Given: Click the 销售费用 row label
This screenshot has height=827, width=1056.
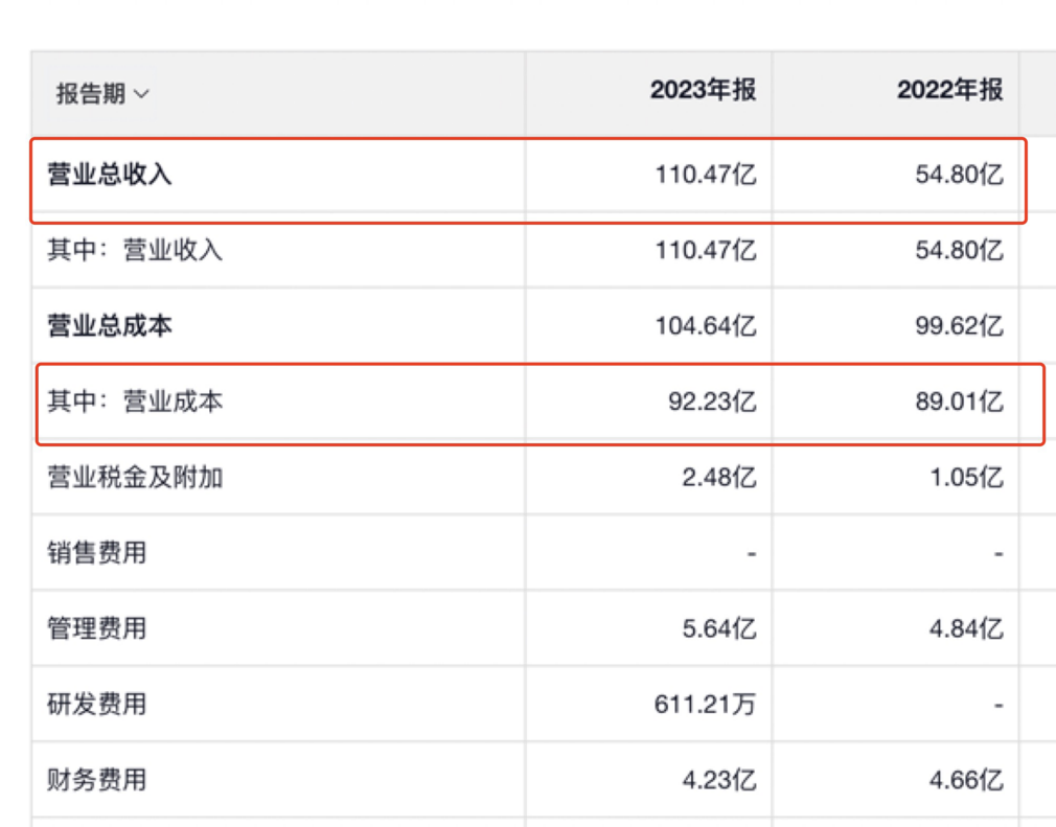Looking at the screenshot, I should (97, 553).
